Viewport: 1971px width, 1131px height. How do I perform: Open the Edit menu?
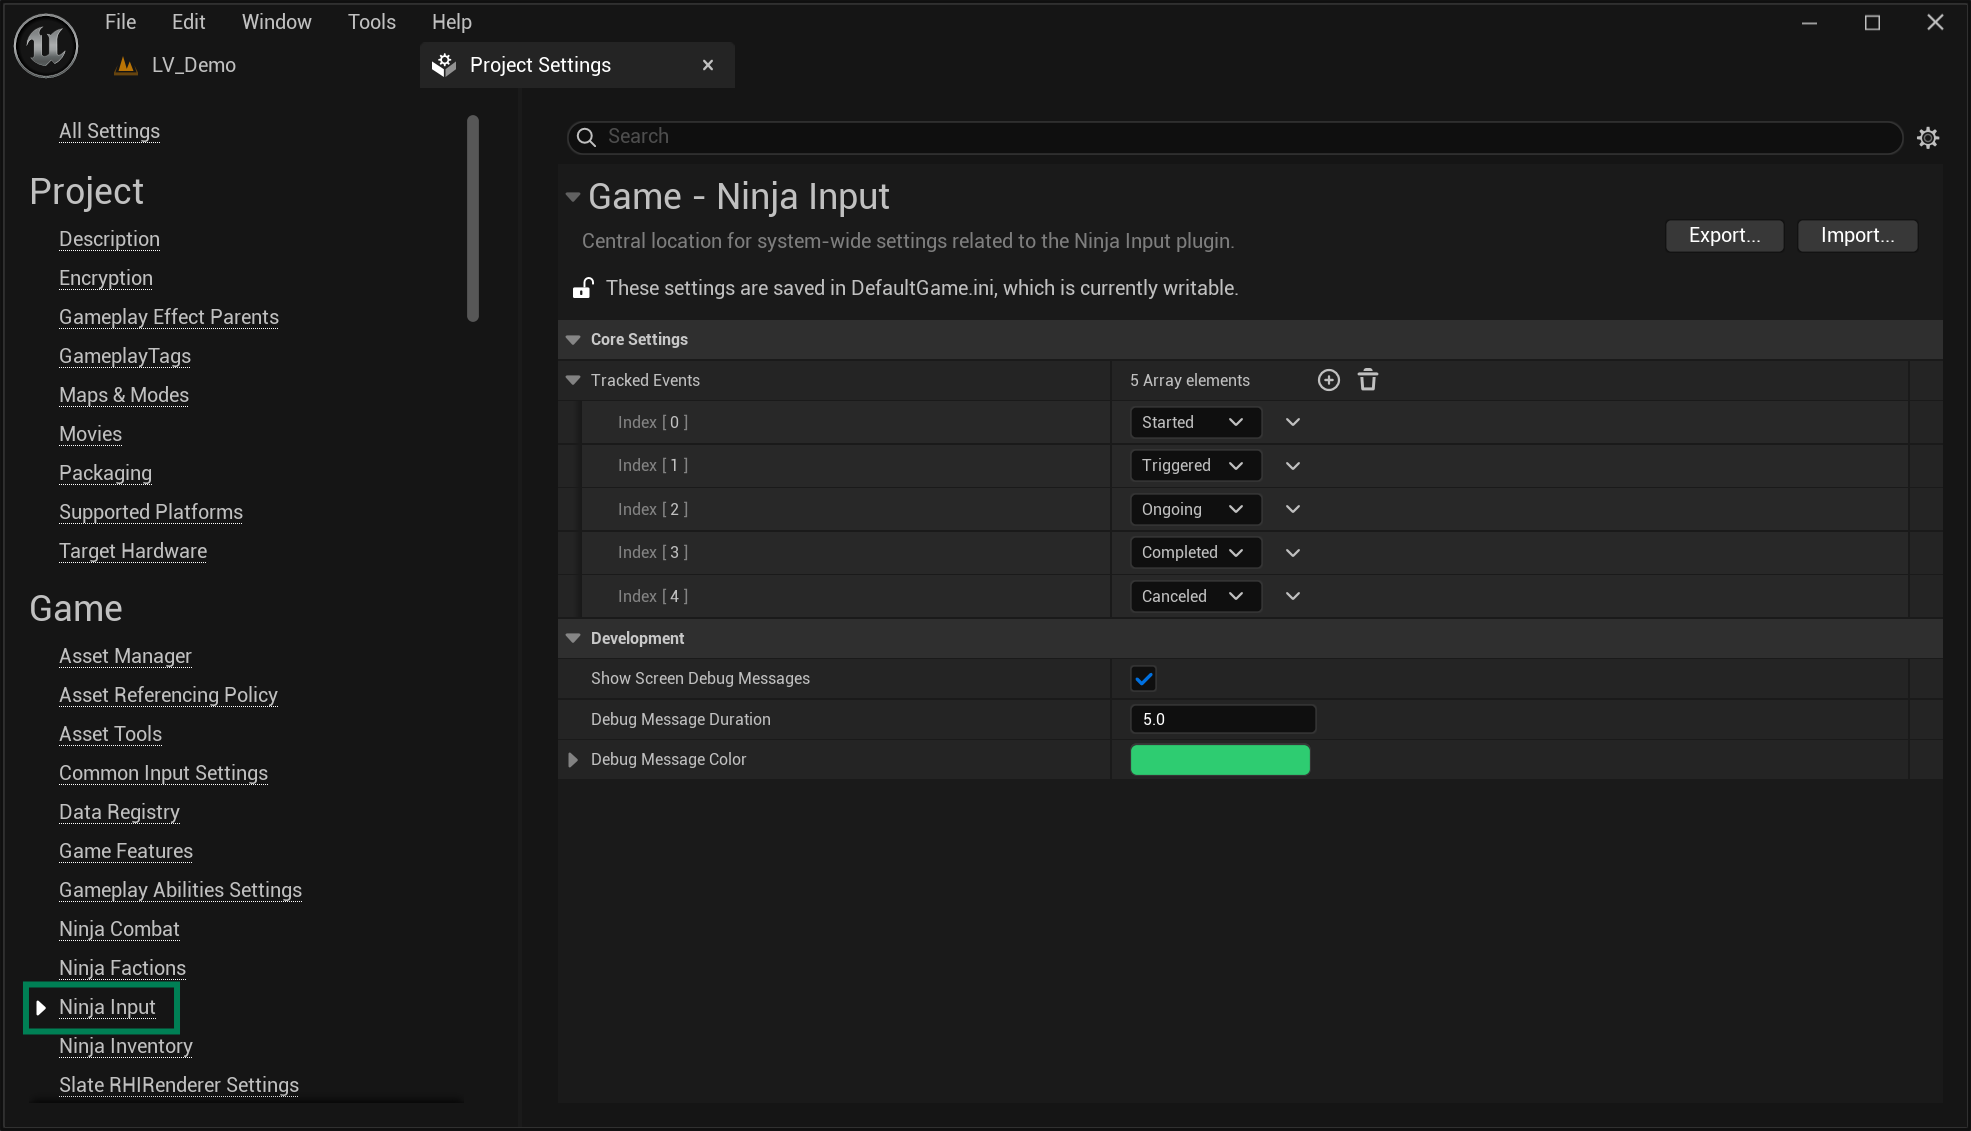188,22
